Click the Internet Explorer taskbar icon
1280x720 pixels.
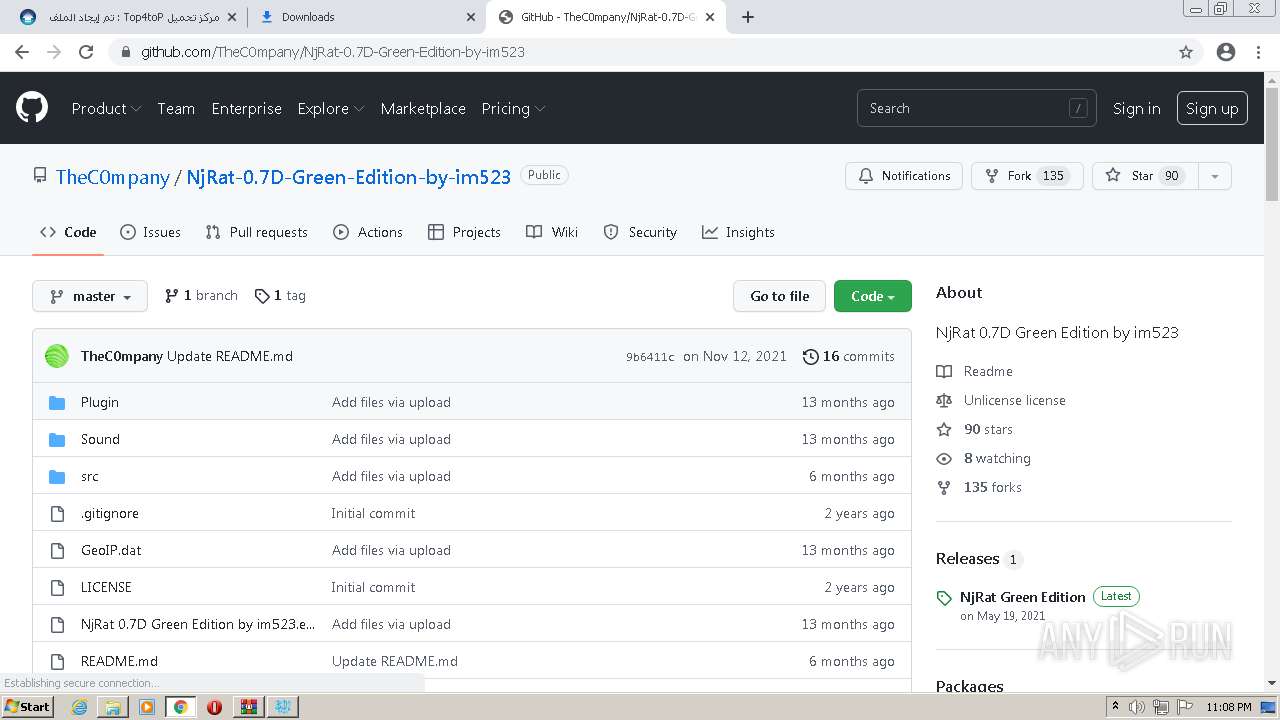(x=79, y=707)
